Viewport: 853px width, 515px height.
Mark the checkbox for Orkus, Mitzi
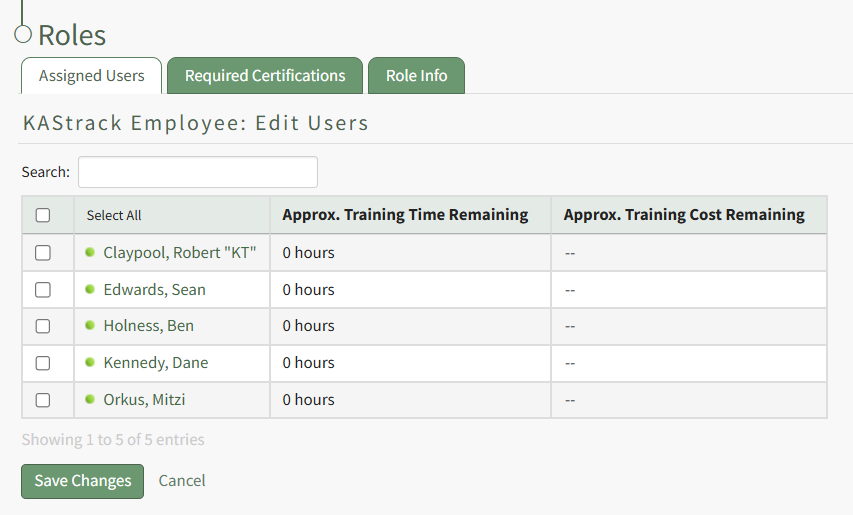(43, 400)
